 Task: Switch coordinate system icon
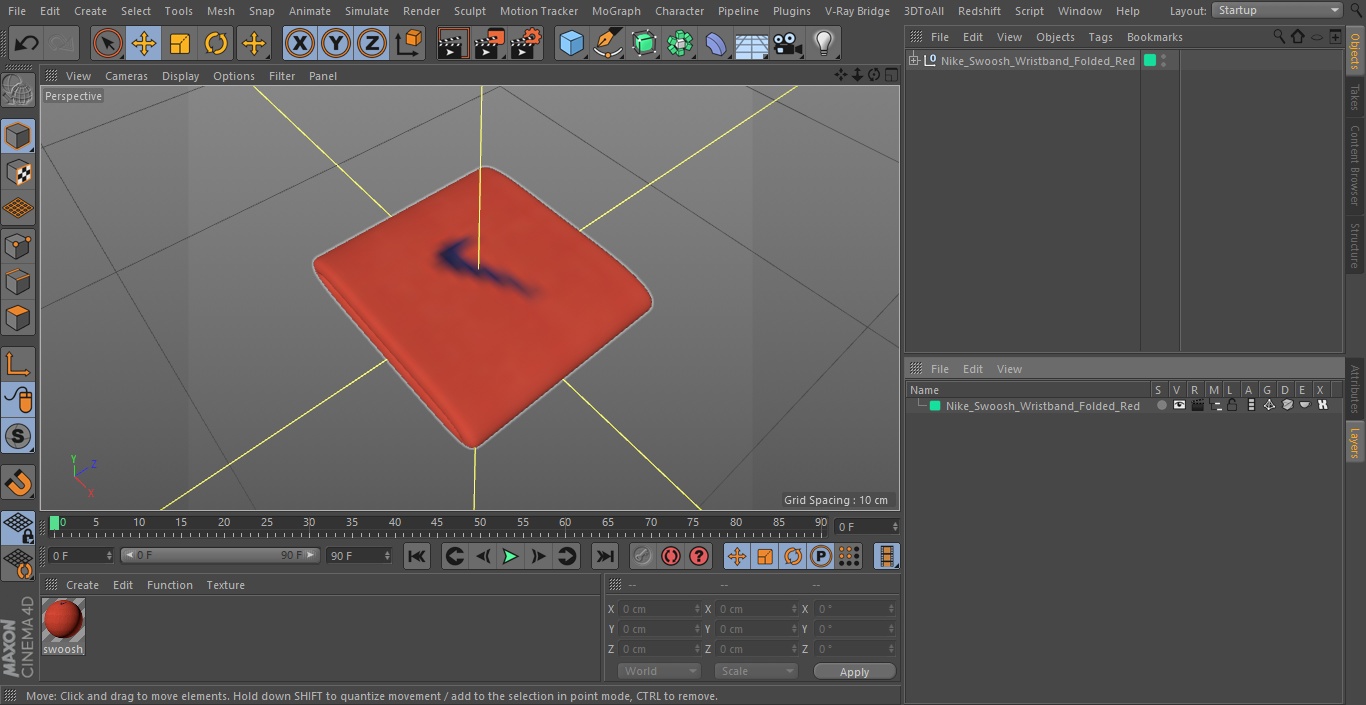click(x=409, y=44)
